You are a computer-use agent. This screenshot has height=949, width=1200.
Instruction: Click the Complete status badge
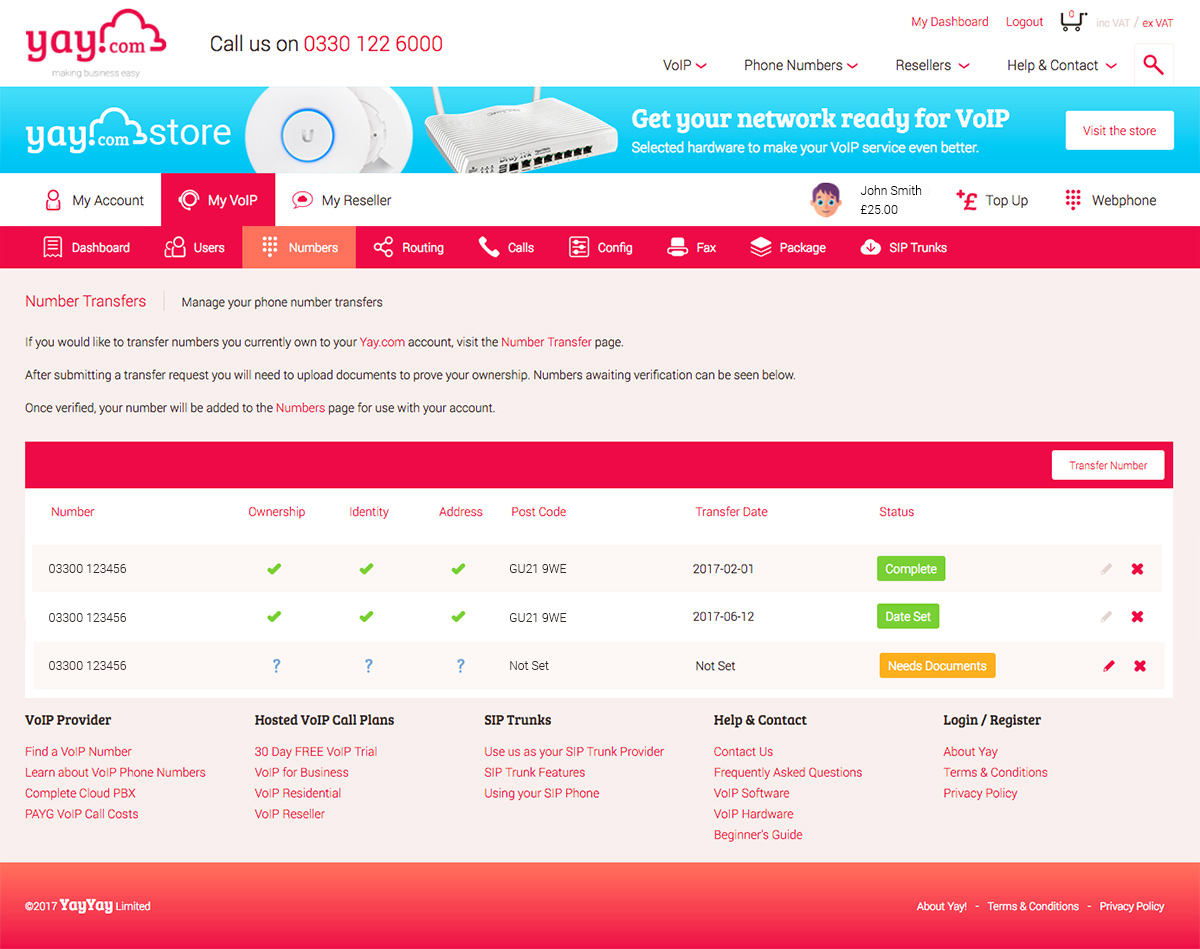click(911, 569)
